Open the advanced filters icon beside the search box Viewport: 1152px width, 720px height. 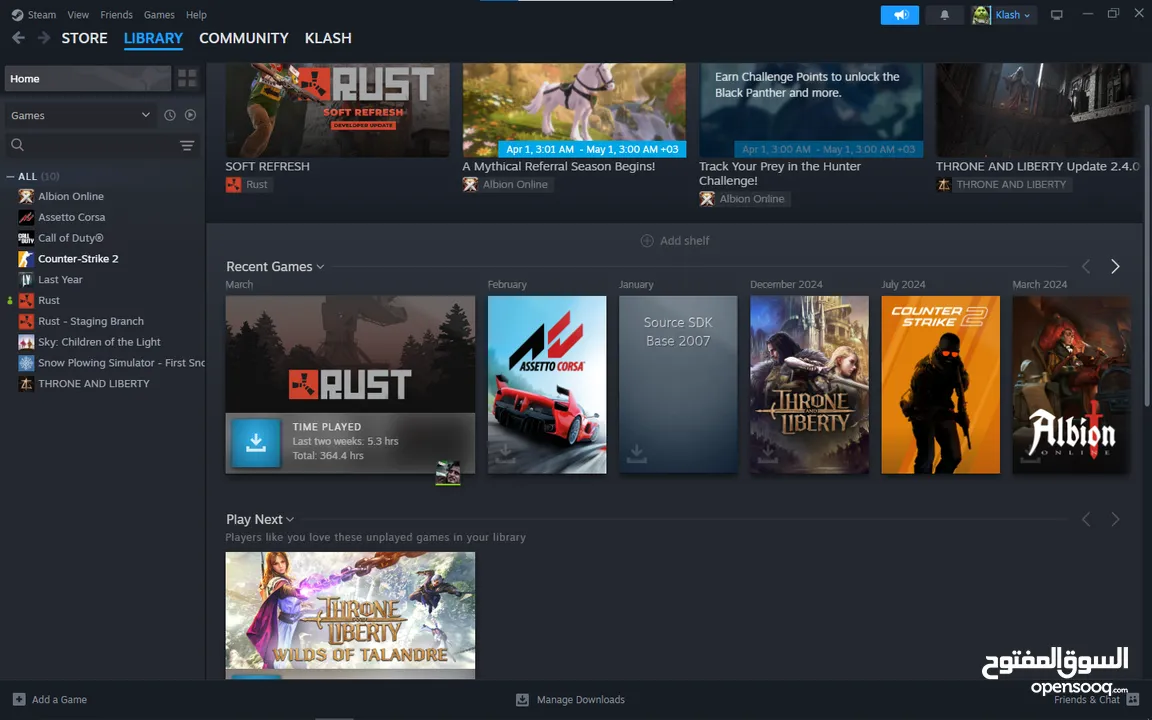(x=187, y=145)
